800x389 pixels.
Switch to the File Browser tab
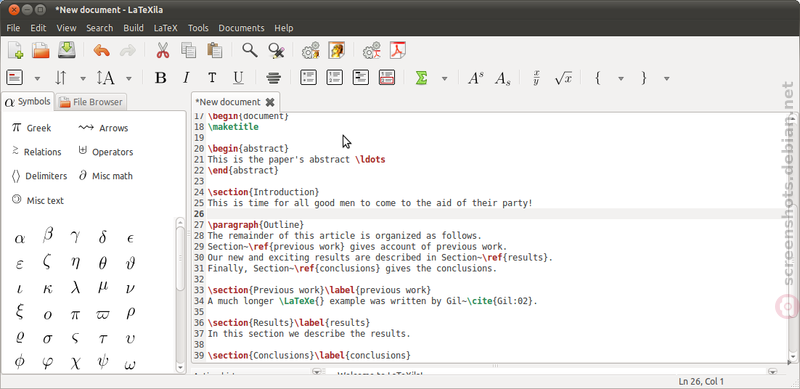[x=91, y=102]
